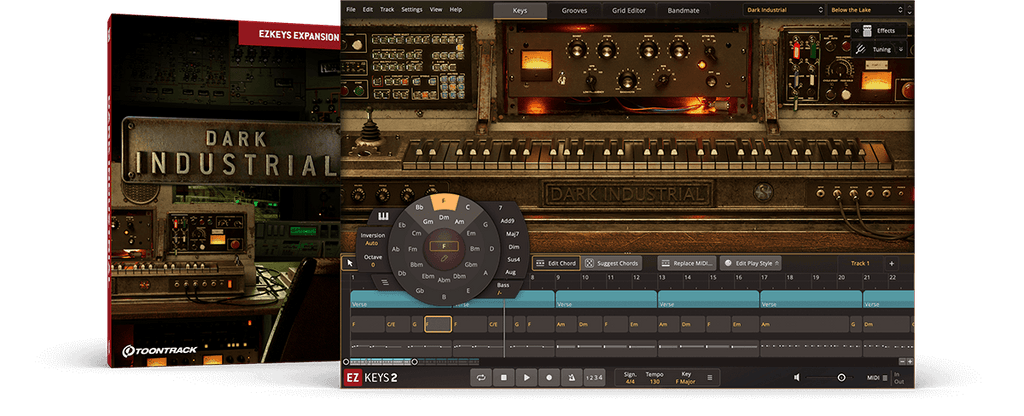Zoom in timeline with plus icon
This screenshot has width=1024, height=416.
click(x=910, y=361)
